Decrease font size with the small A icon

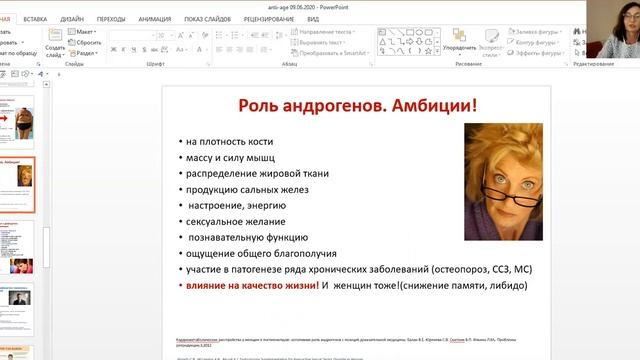tap(191, 36)
